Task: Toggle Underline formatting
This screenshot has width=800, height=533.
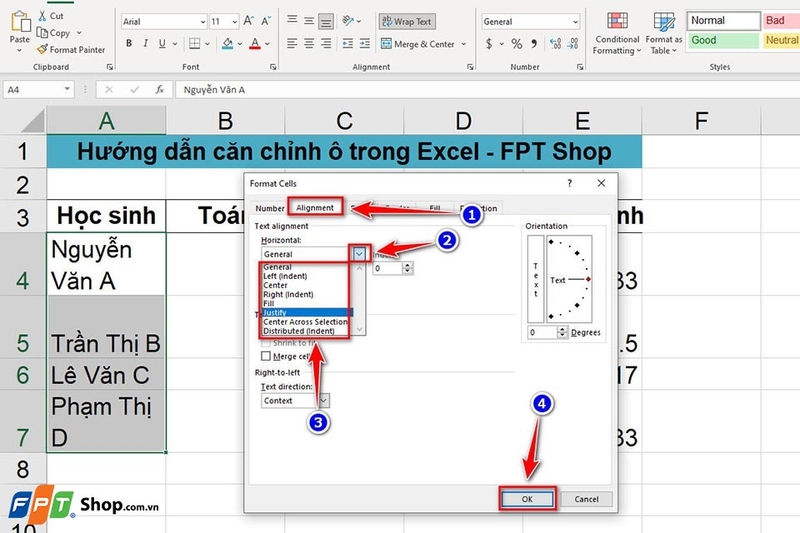Action: pyautogui.click(x=162, y=44)
